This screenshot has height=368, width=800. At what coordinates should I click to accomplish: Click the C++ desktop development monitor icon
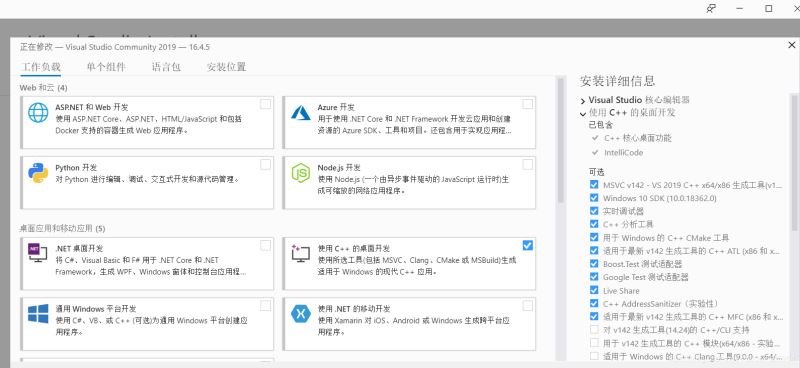tap(301, 253)
